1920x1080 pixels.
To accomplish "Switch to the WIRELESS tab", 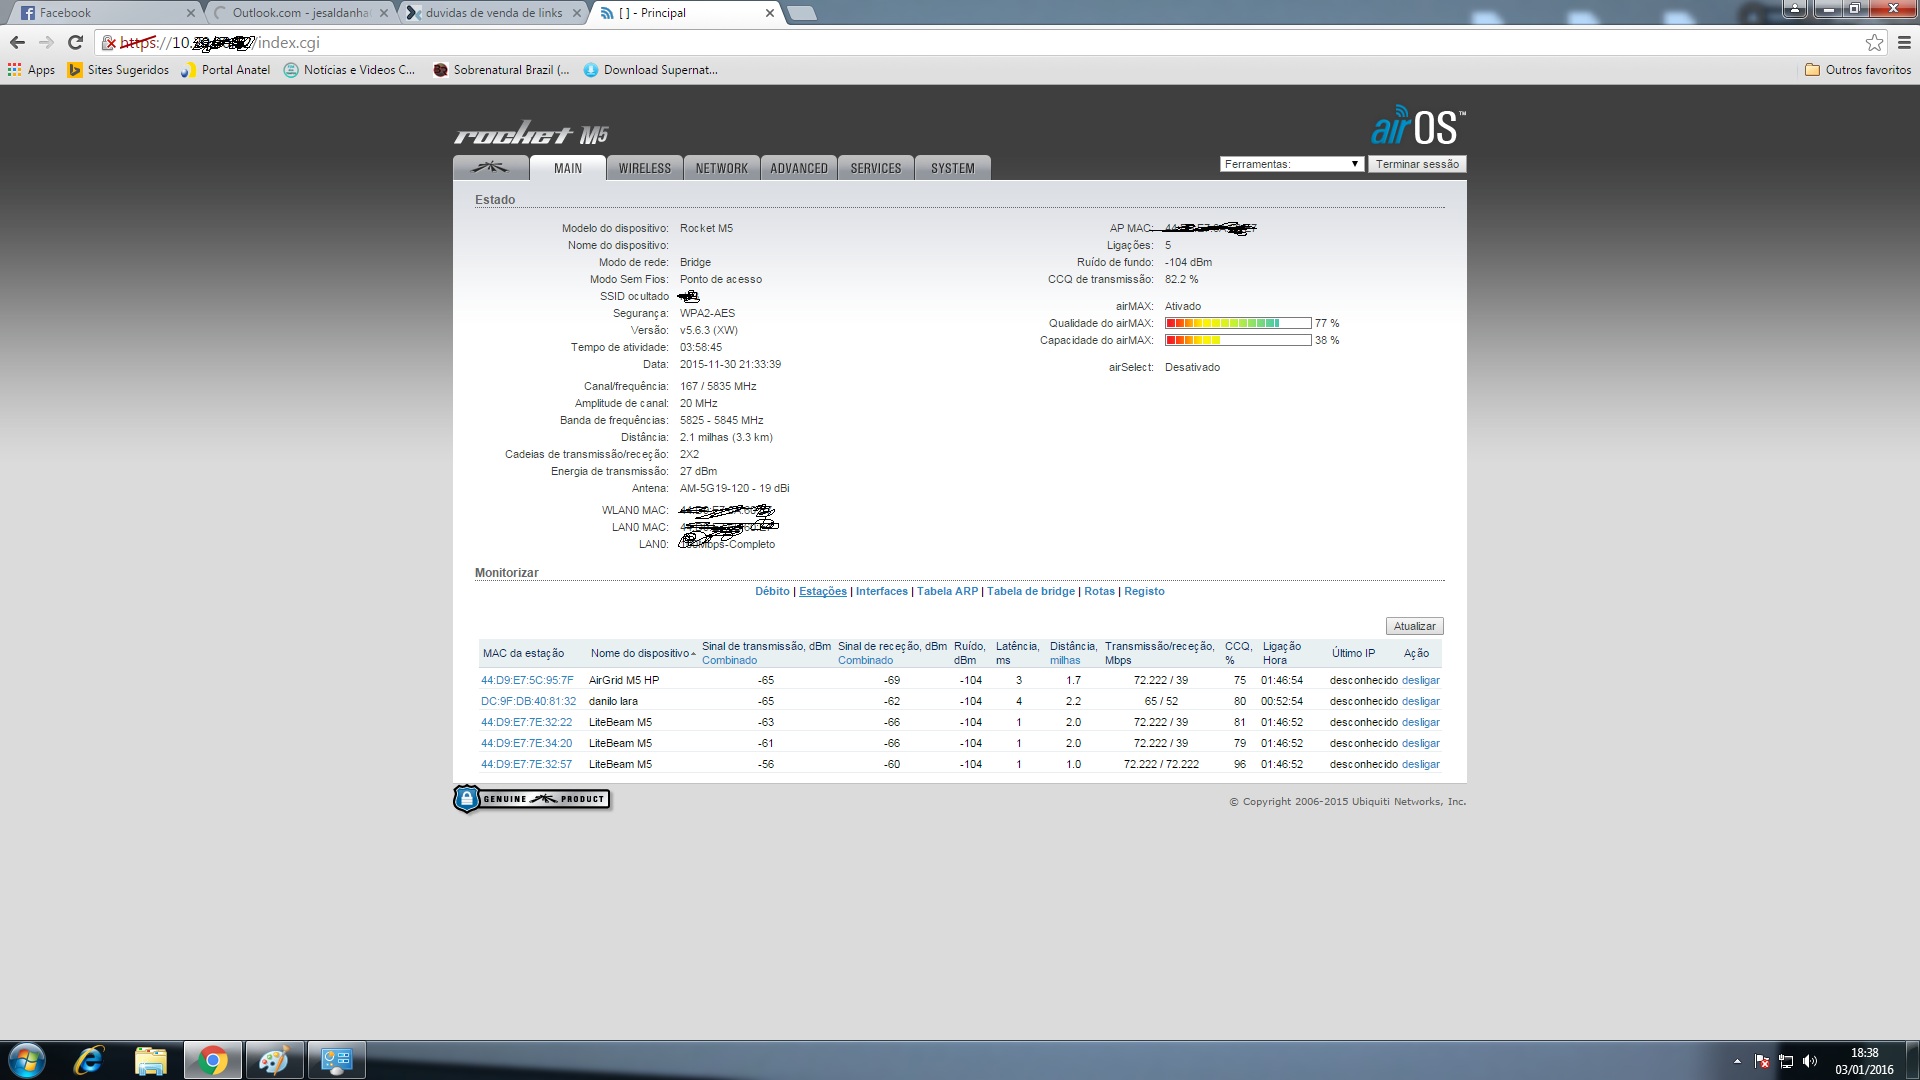I will click(x=644, y=168).
